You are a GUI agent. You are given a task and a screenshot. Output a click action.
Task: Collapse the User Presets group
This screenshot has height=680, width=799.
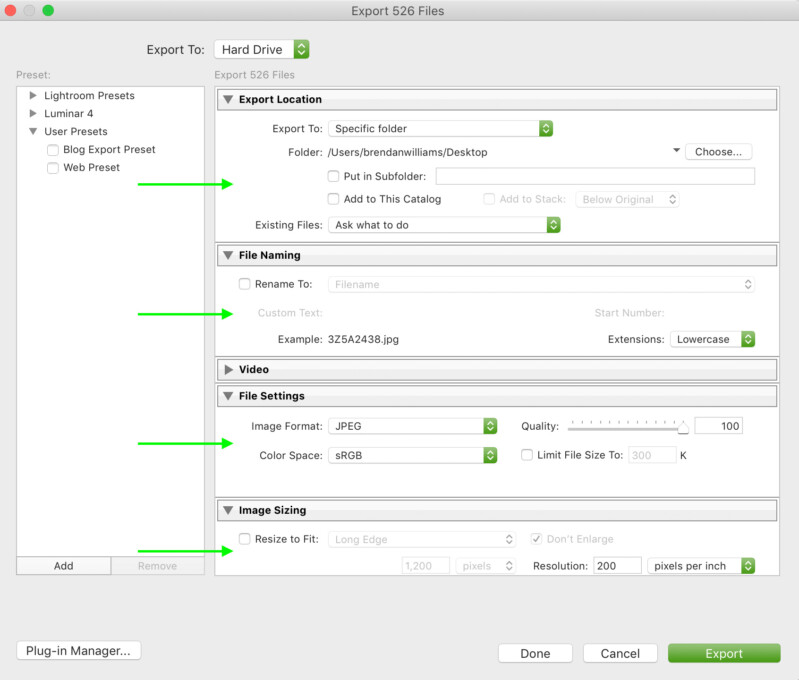(x=33, y=132)
